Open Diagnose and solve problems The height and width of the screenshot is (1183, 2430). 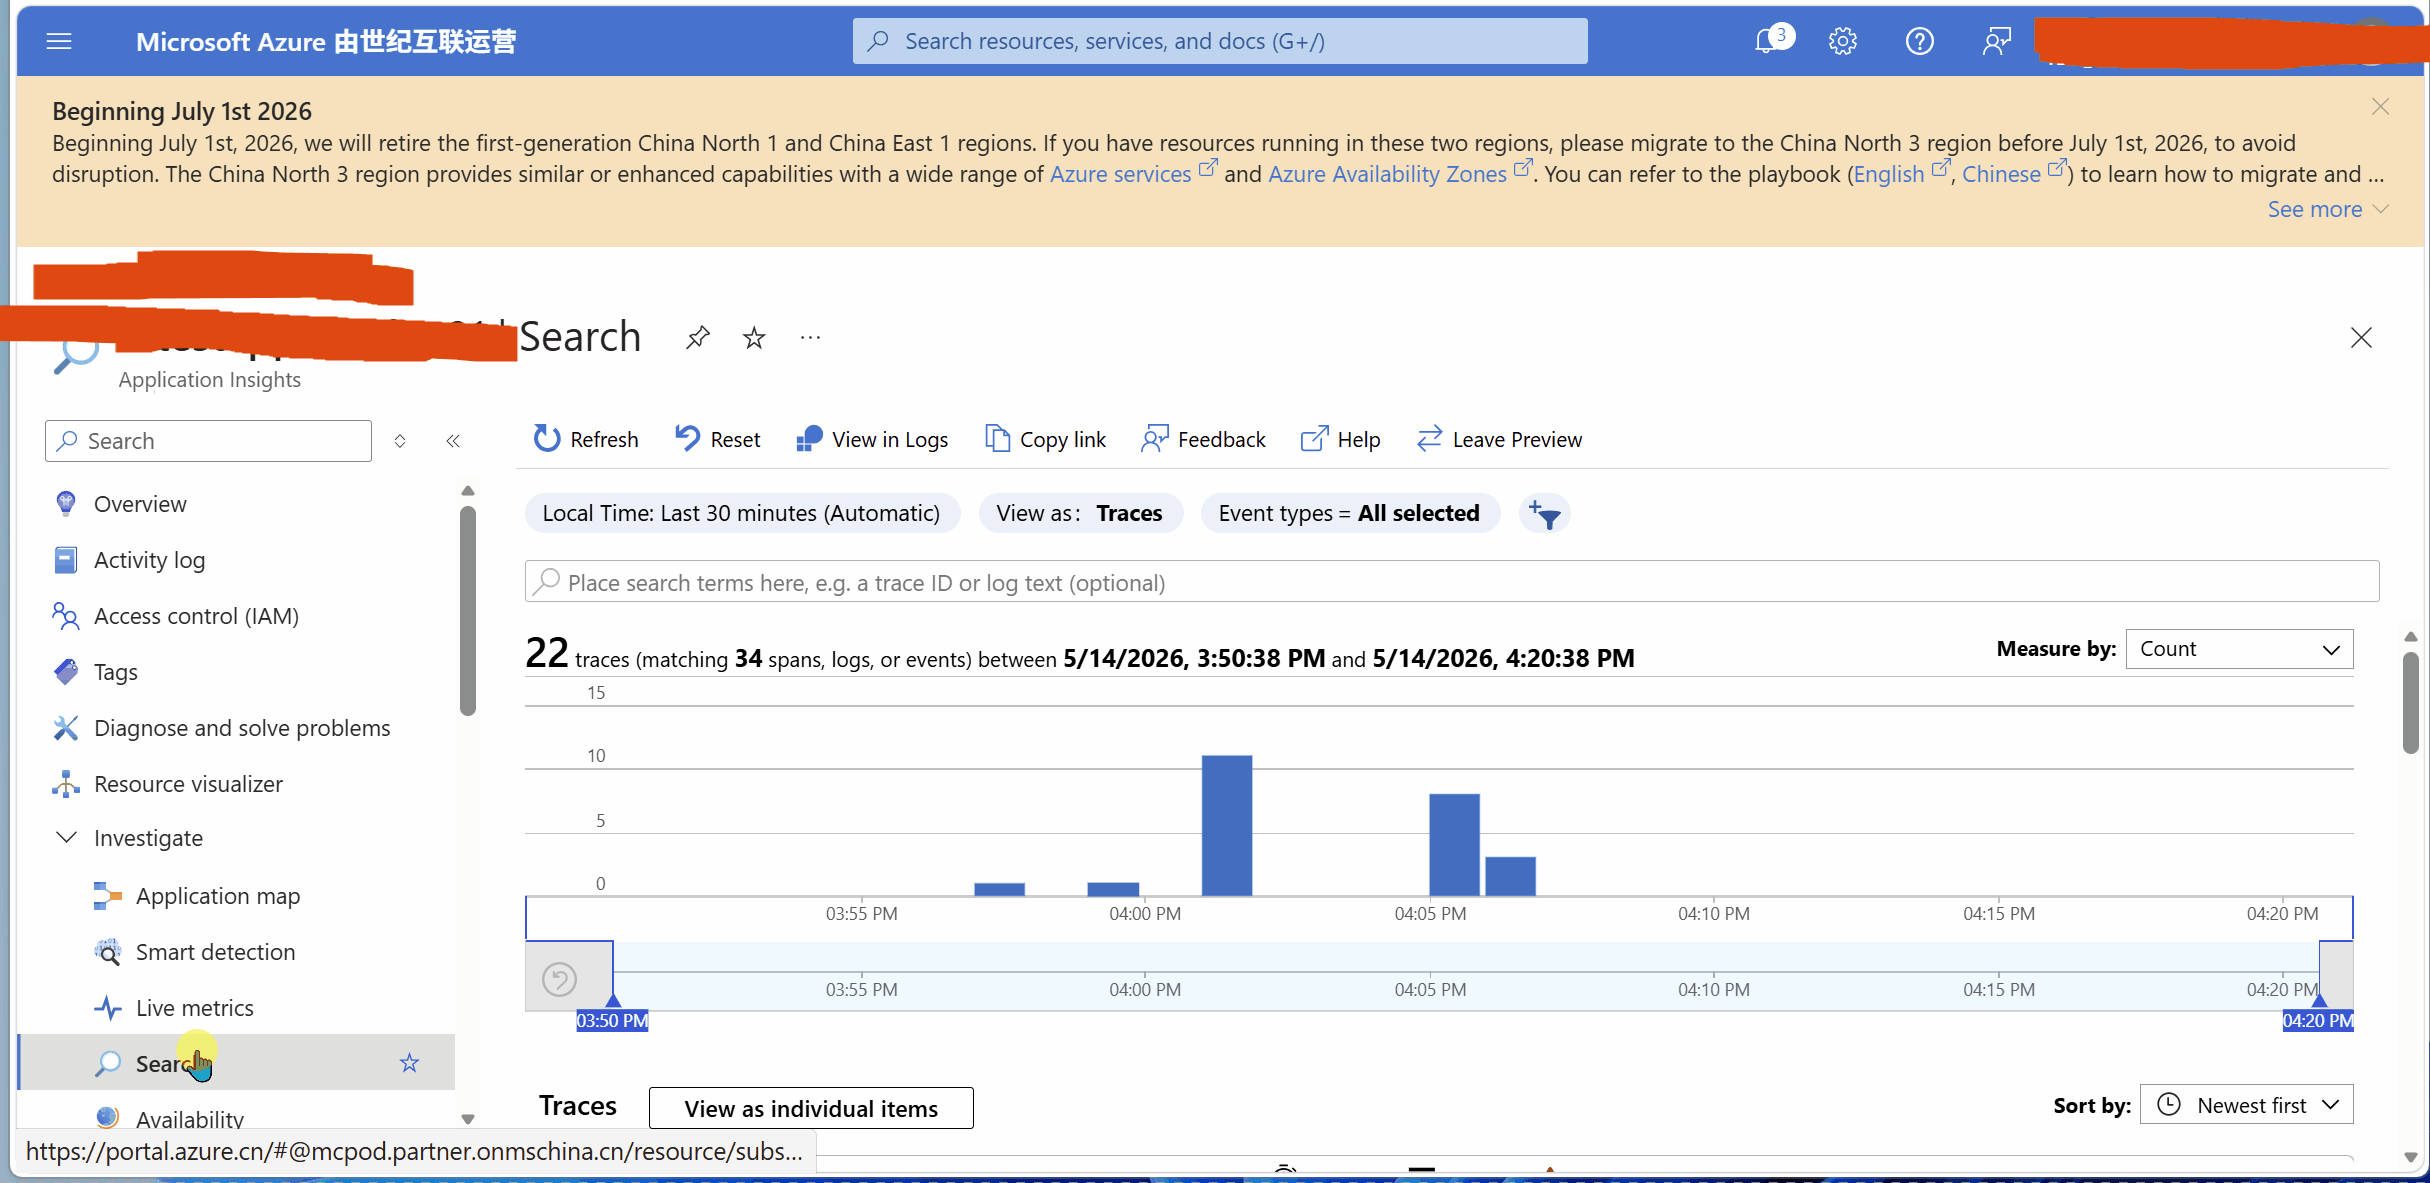click(242, 728)
